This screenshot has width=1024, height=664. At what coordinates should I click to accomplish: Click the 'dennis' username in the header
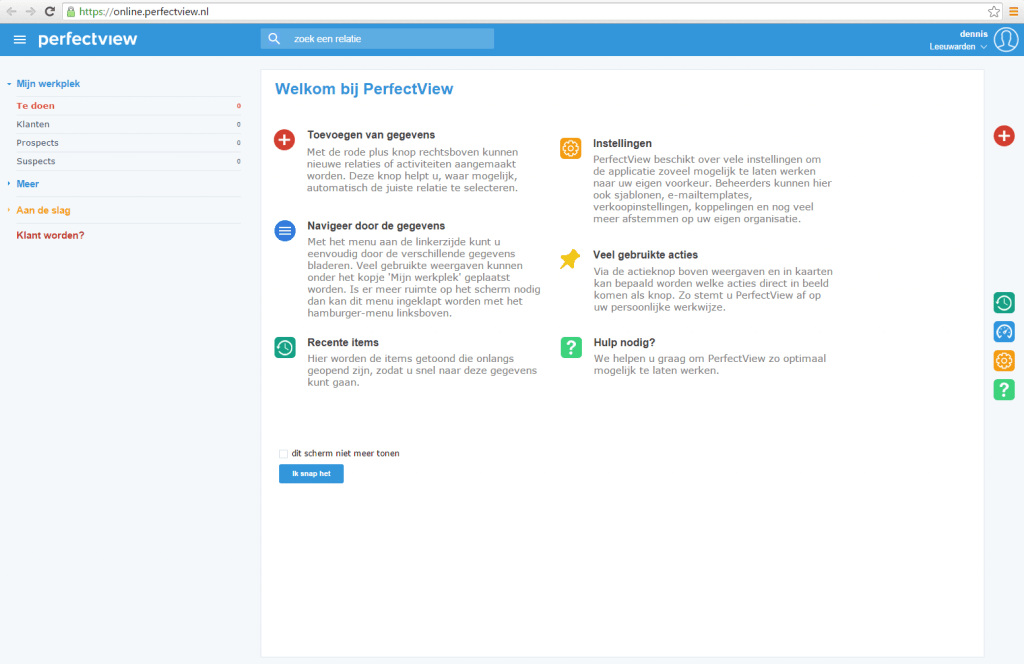click(x=974, y=34)
